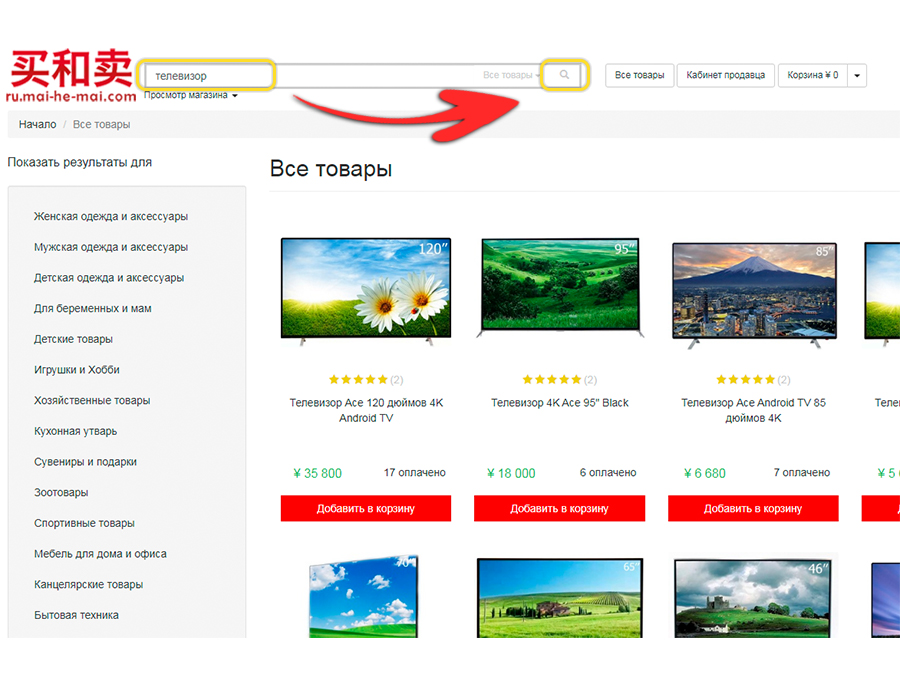Open Для беременных и мам category
Screen dimensions: 900x685
[92, 308]
